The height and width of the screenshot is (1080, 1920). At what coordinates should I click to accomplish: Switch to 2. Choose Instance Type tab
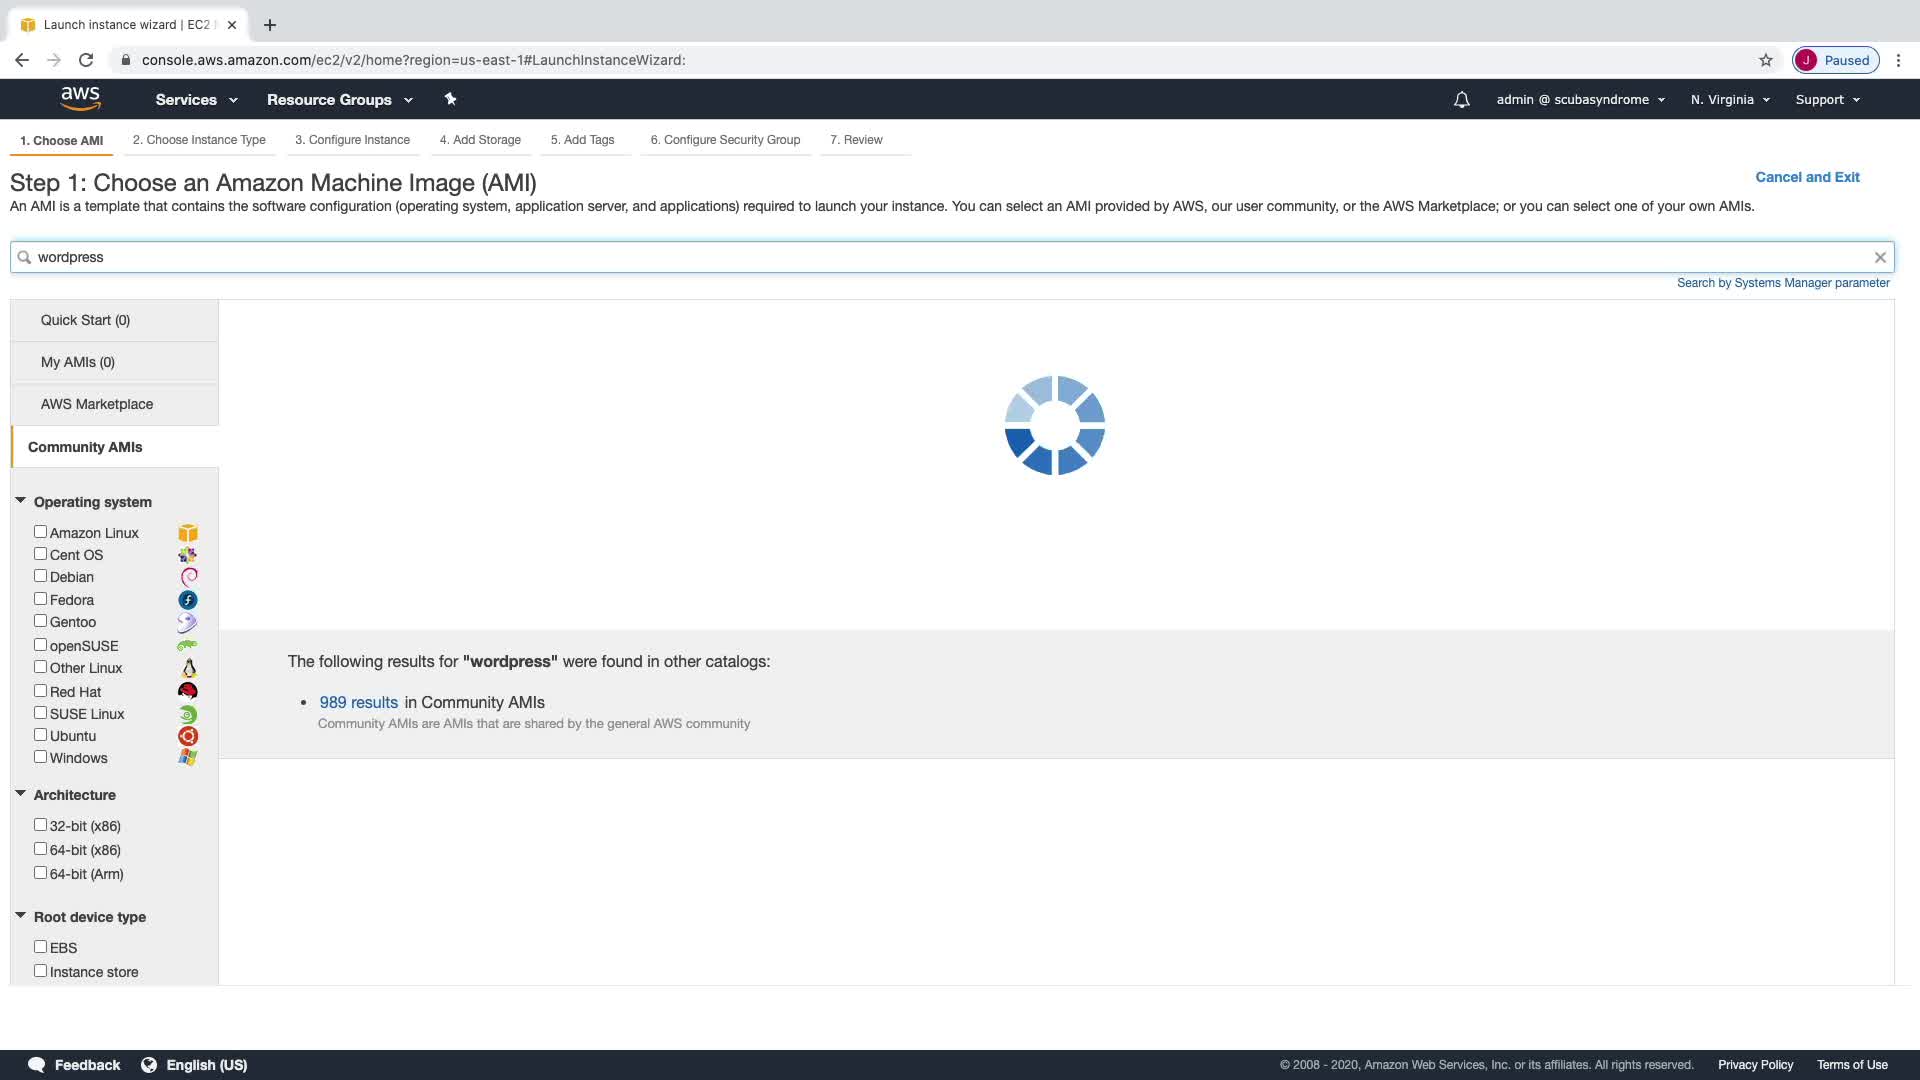tap(199, 140)
